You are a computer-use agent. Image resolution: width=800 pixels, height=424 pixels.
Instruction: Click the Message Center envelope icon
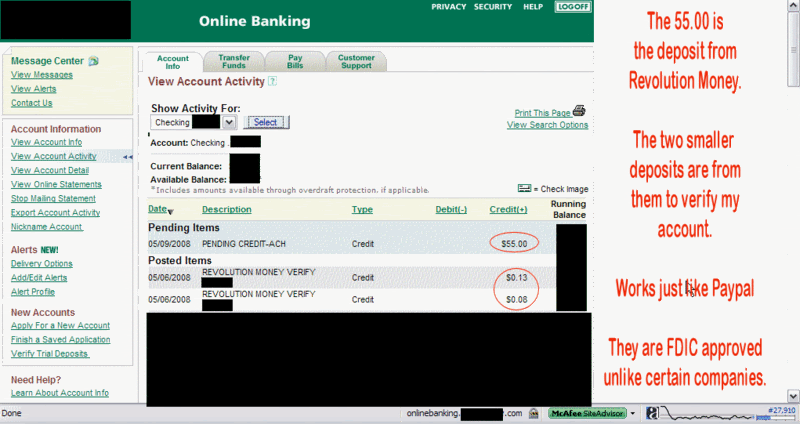coord(94,61)
